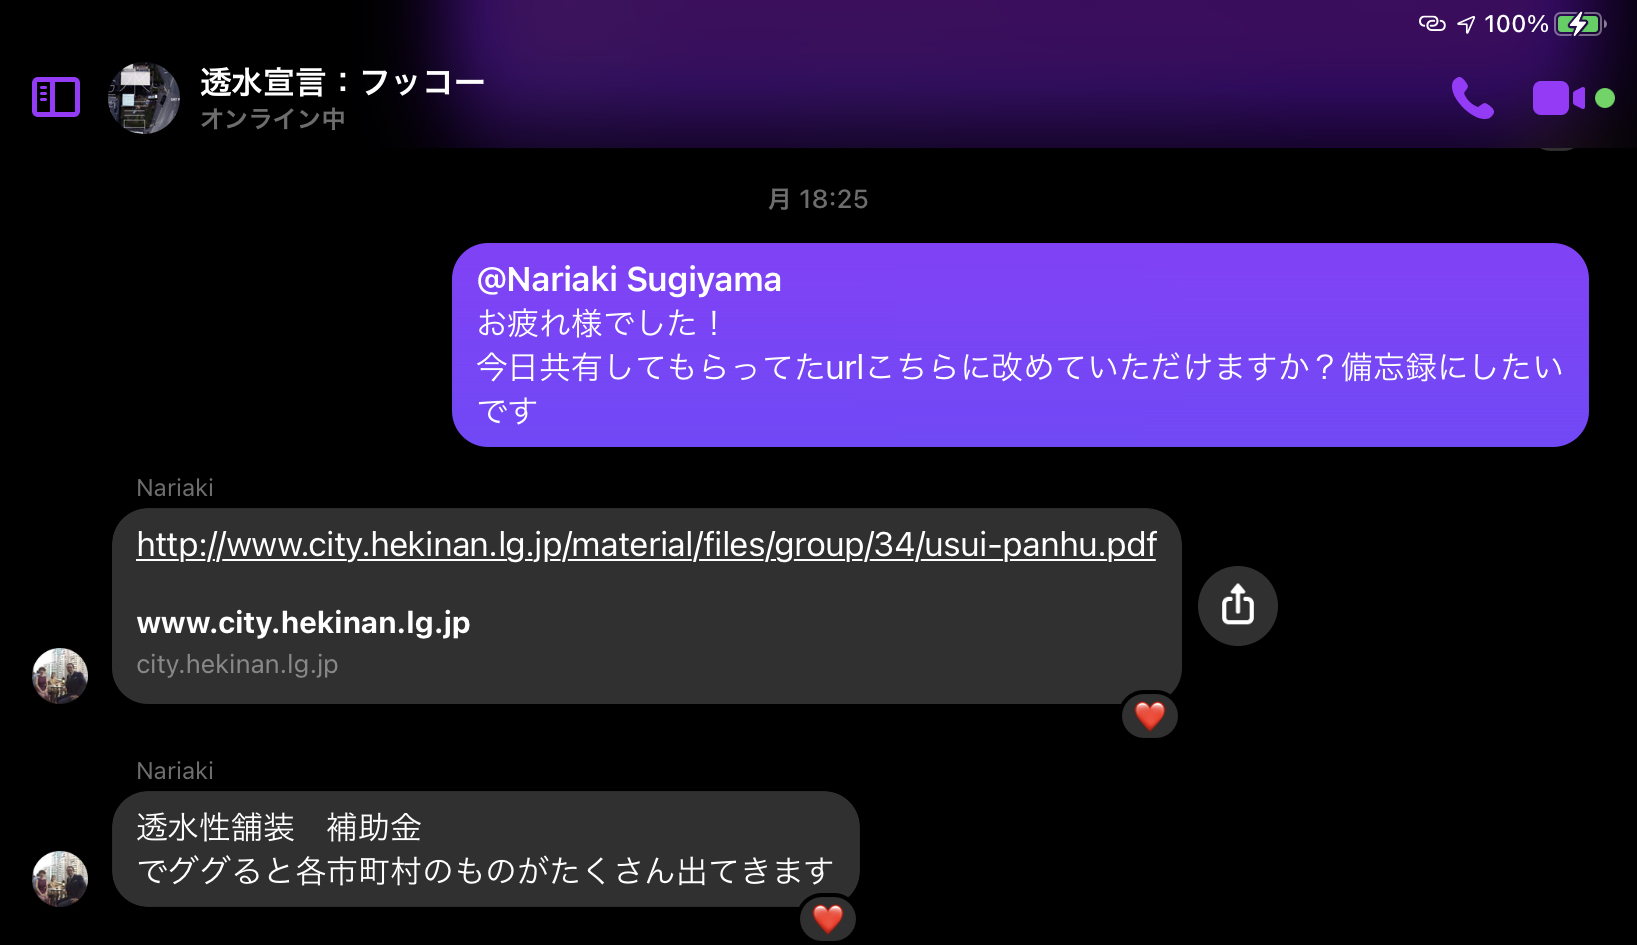Open the group chat profile picture
1637x945 pixels.
(144, 98)
